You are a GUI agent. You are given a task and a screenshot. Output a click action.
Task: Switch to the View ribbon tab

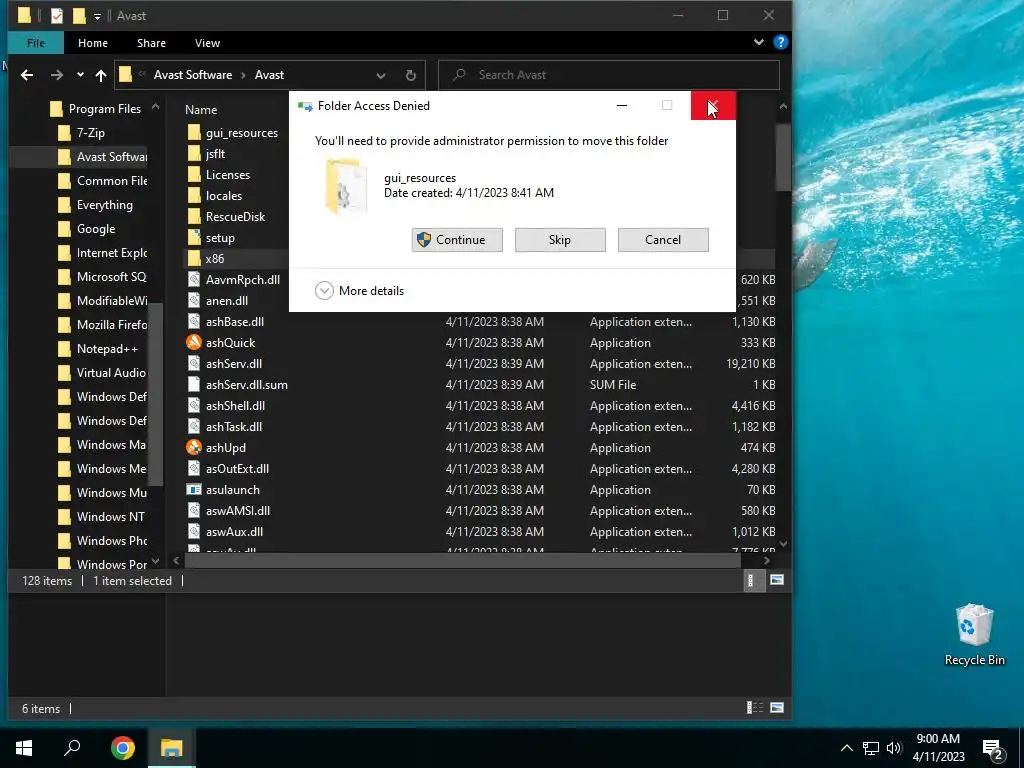pyautogui.click(x=207, y=43)
